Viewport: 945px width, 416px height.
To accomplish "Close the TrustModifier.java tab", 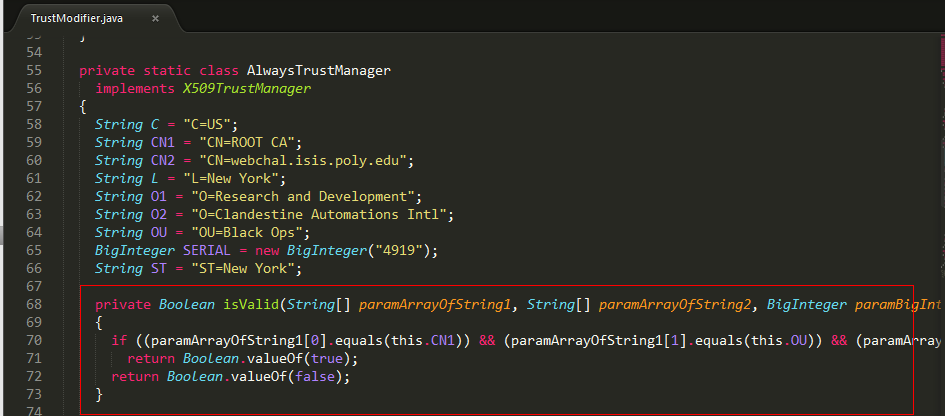I will point(155,18).
